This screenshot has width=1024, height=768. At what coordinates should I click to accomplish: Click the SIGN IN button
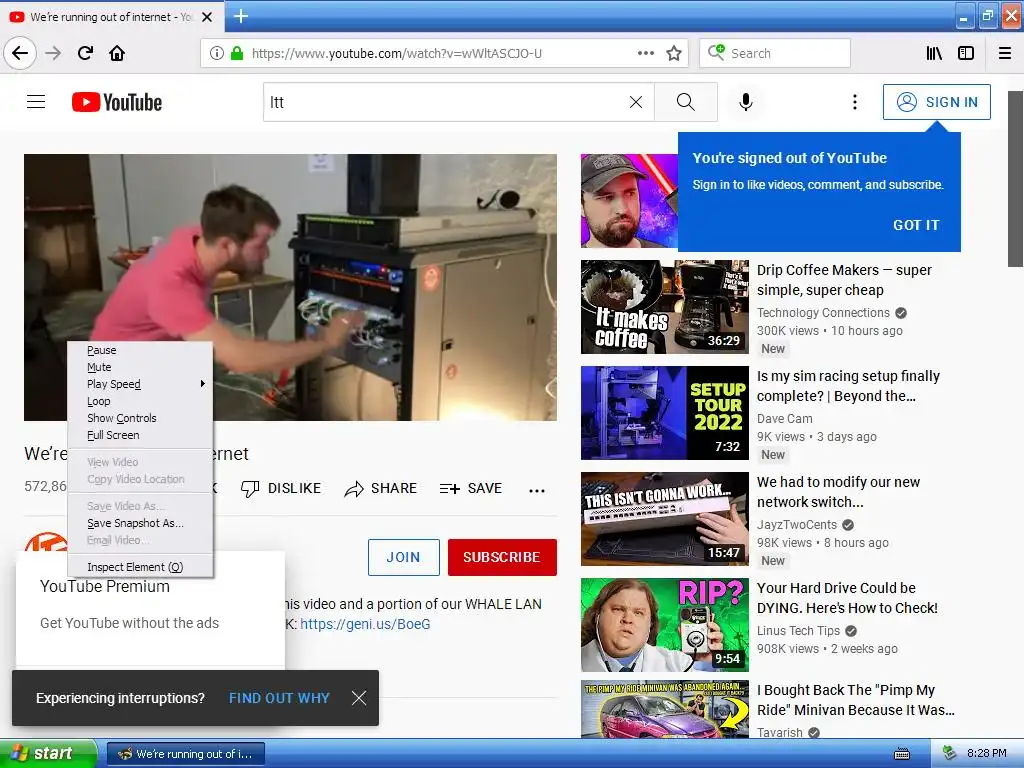pos(936,102)
